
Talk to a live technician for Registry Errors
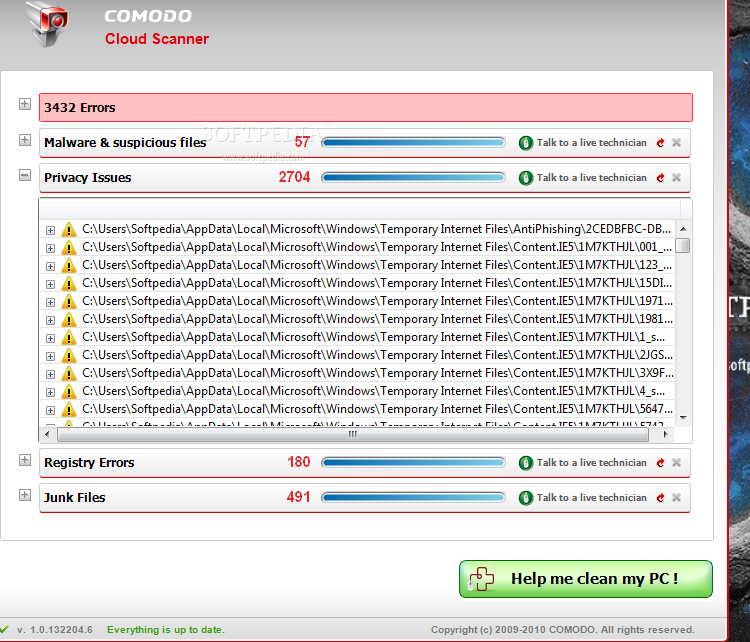[592, 463]
